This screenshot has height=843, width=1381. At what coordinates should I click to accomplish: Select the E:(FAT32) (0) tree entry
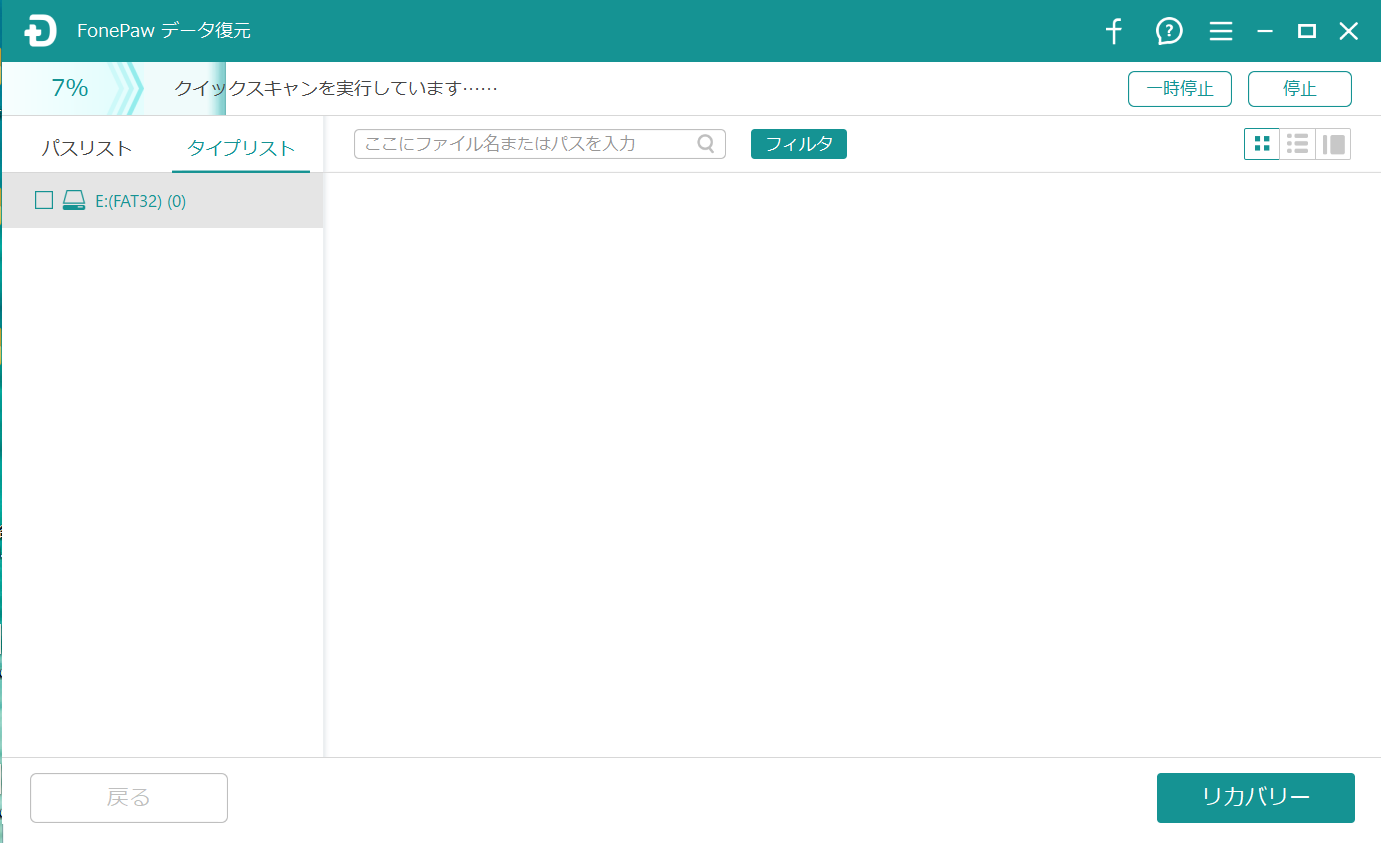pyautogui.click(x=141, y=201)
